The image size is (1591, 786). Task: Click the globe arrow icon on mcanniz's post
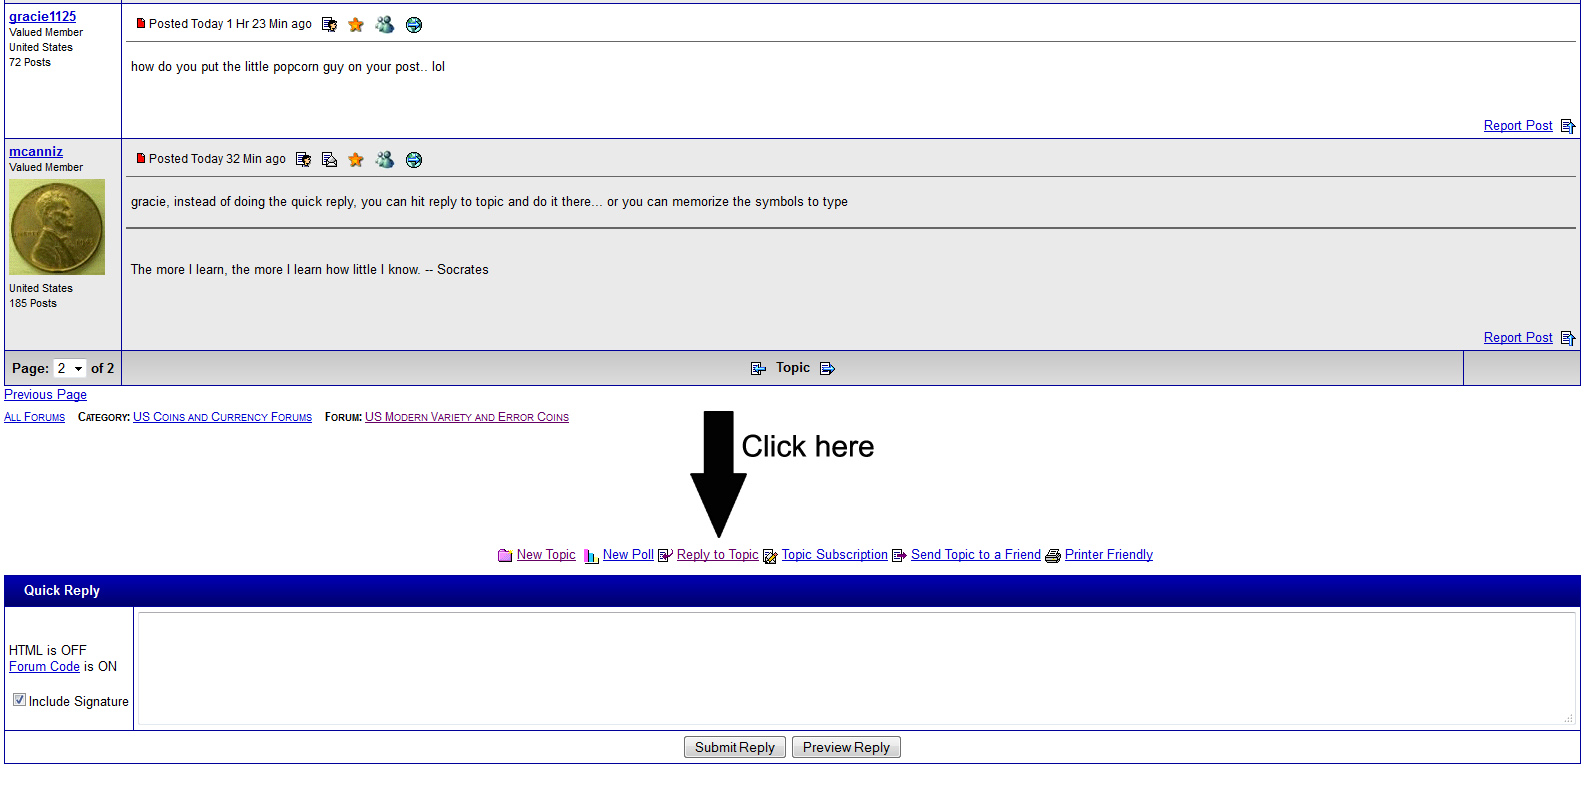[414, 159]
